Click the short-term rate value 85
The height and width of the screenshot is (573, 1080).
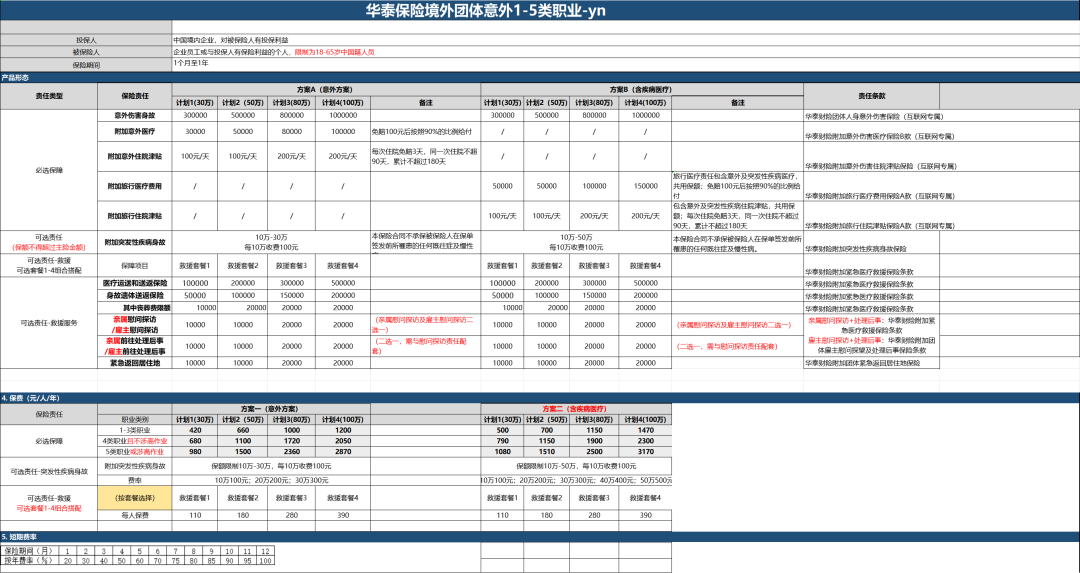click(x=211, y=561)
